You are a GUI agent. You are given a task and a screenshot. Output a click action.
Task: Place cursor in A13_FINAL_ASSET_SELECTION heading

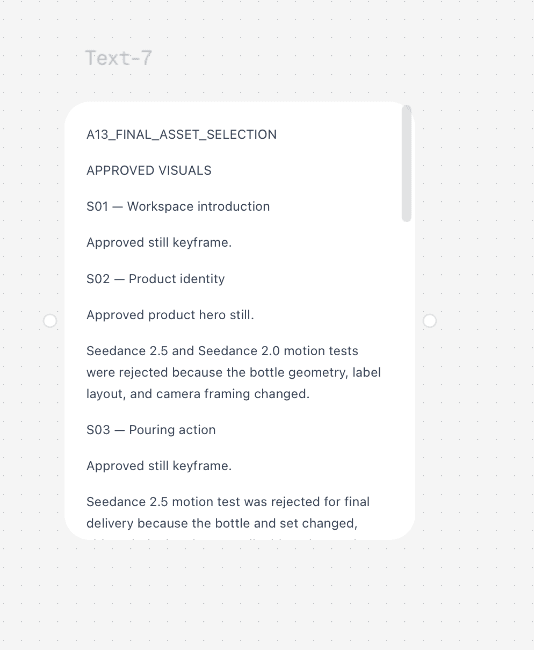pyautogui.click(x=181, y=135)
